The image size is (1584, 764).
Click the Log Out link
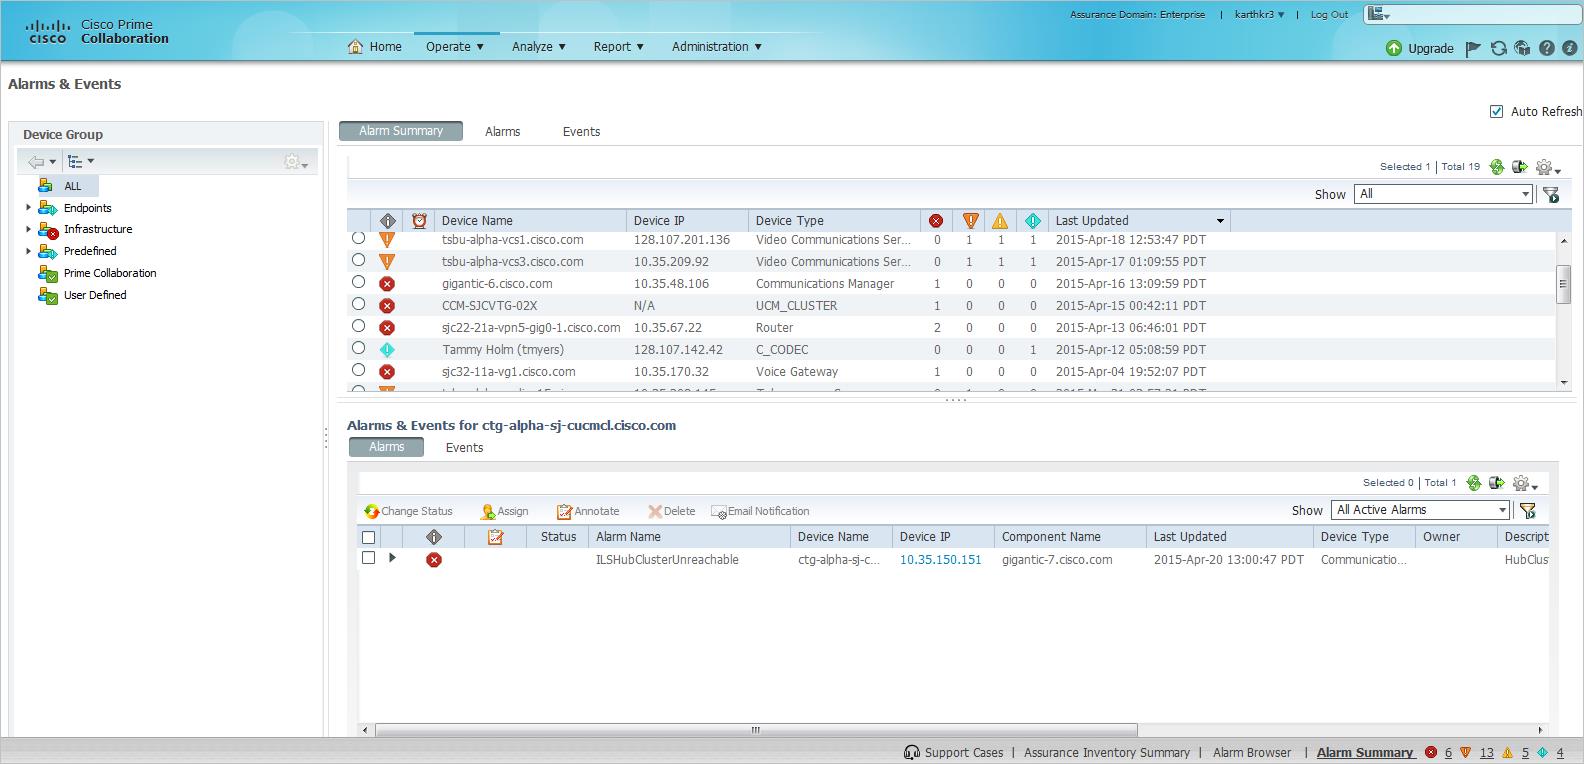pyautogui.click(x=1329, y=15)
